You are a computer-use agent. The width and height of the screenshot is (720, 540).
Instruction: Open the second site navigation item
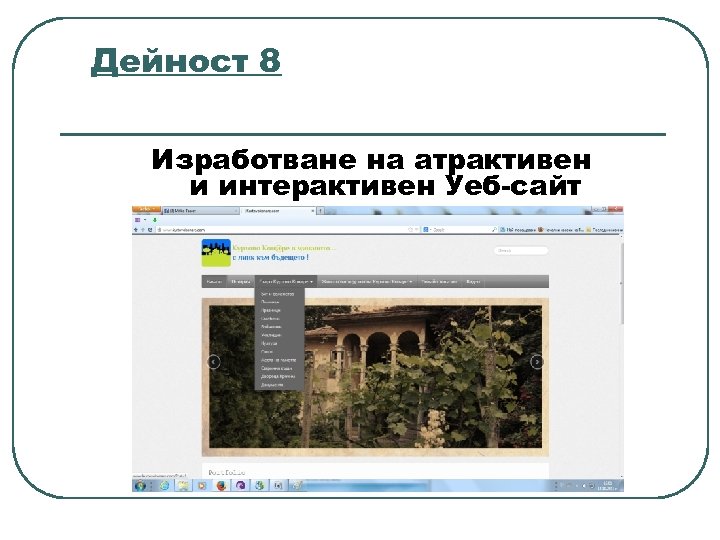tap(241, 281)
